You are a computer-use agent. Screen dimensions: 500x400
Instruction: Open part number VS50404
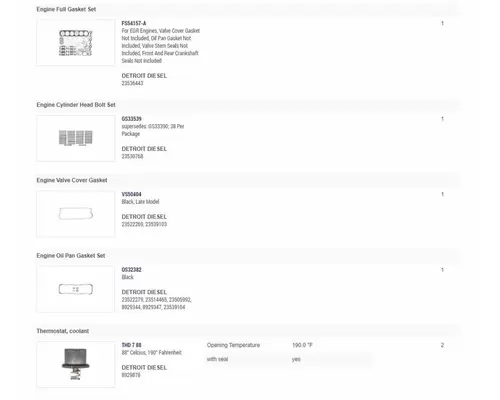click(131, 194)
